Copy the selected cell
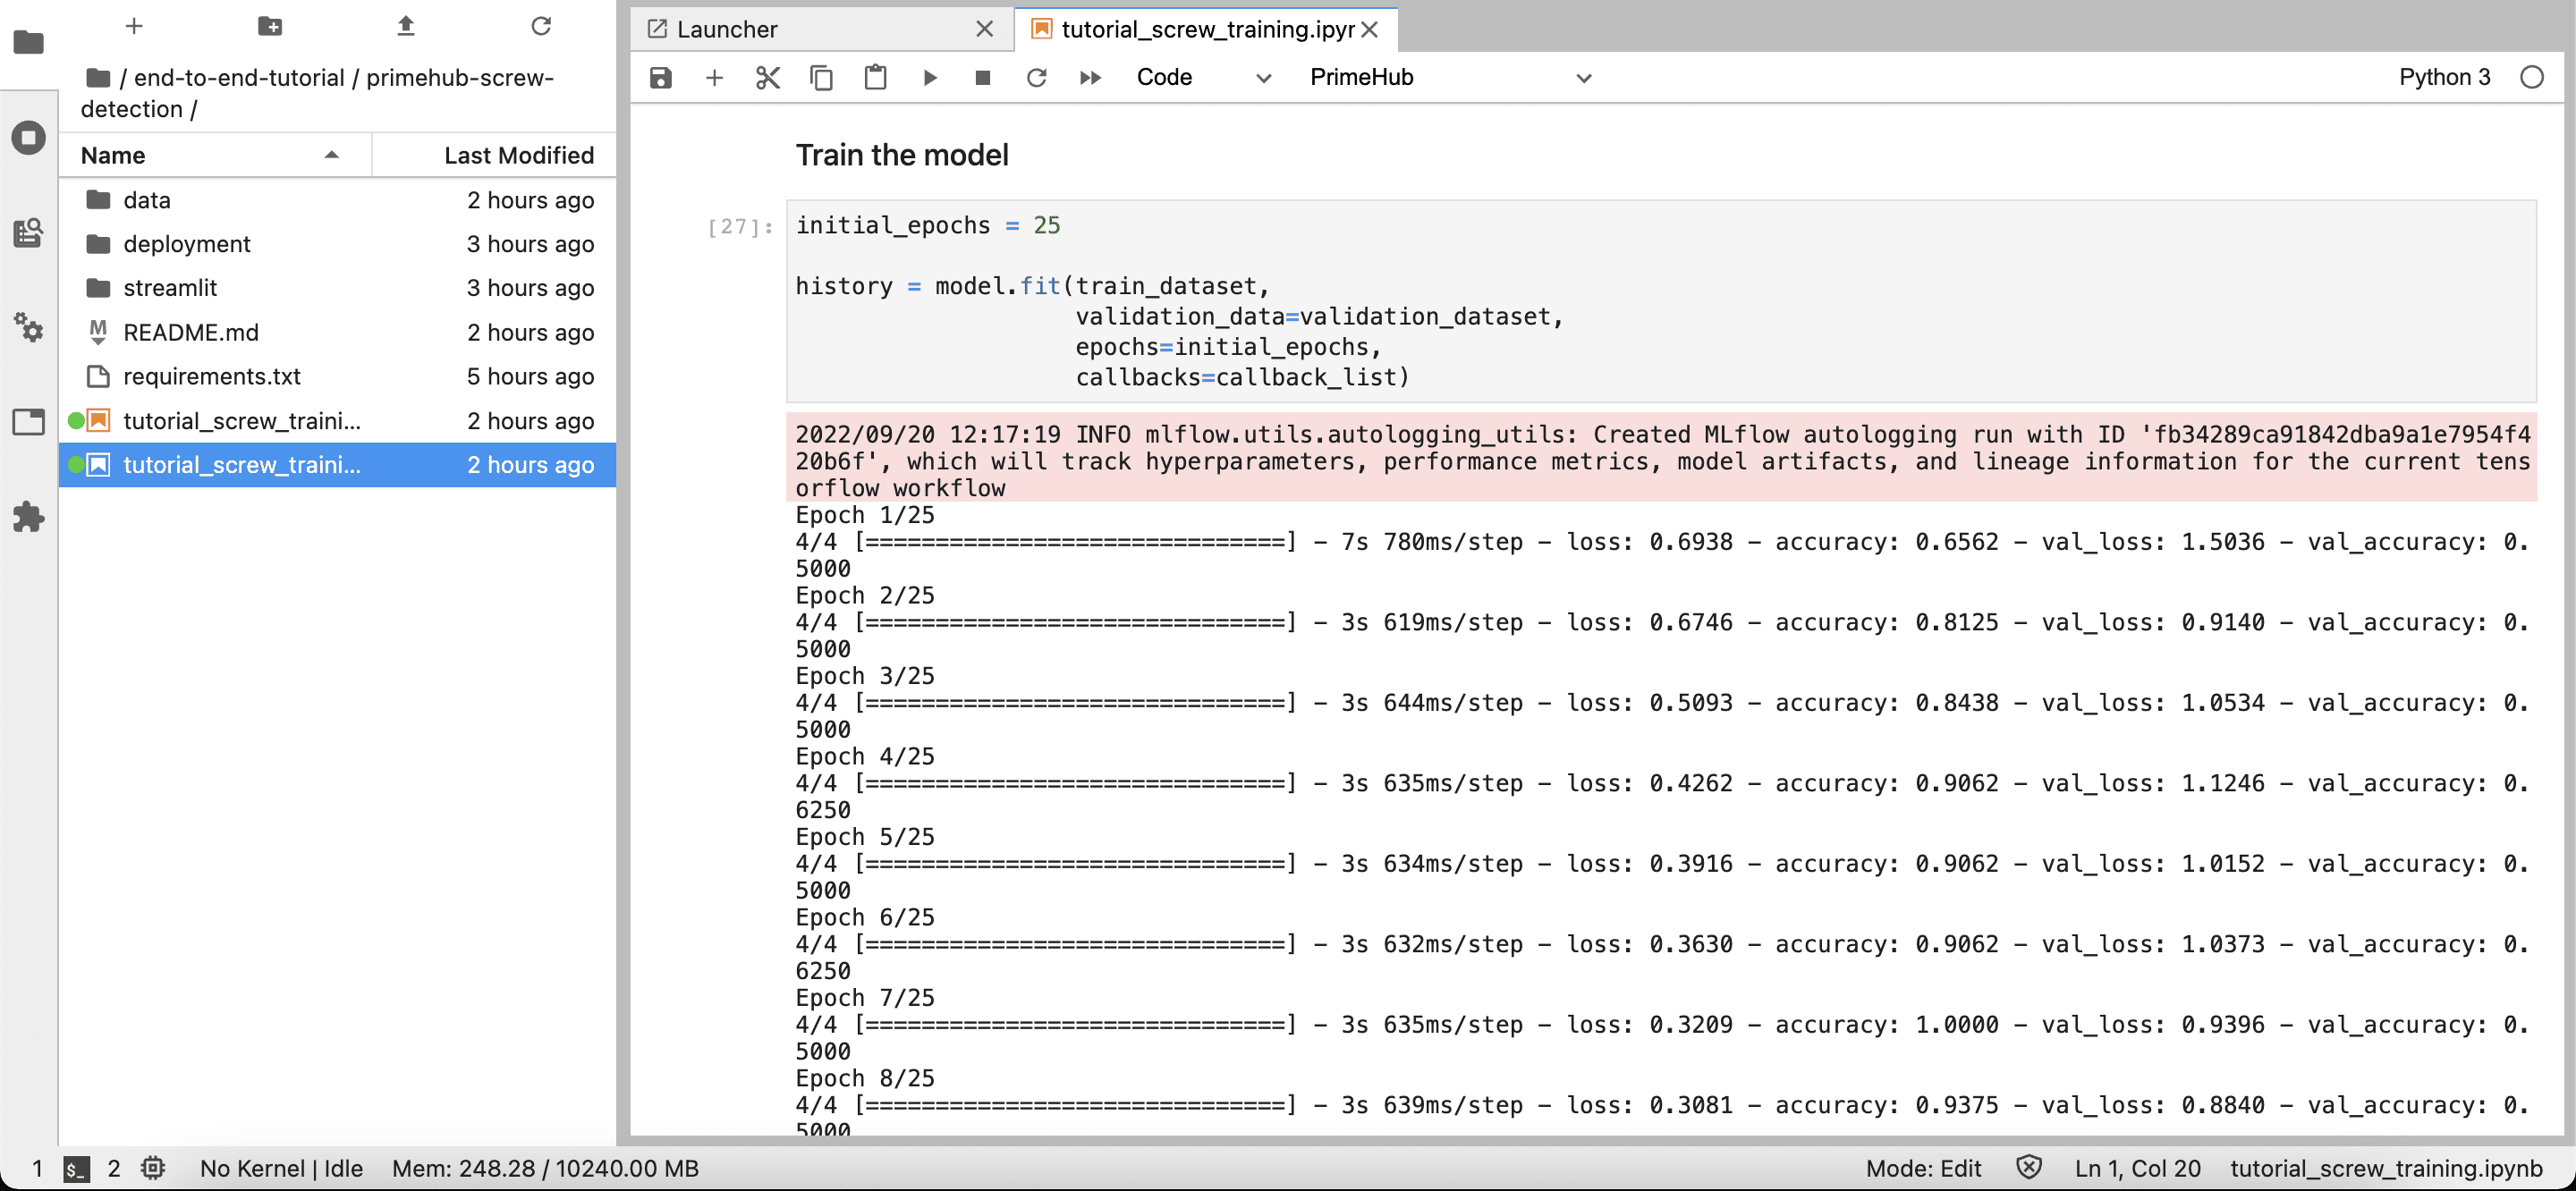The width and height of the screenshot is (2576, 1191). tap(821, 77)
